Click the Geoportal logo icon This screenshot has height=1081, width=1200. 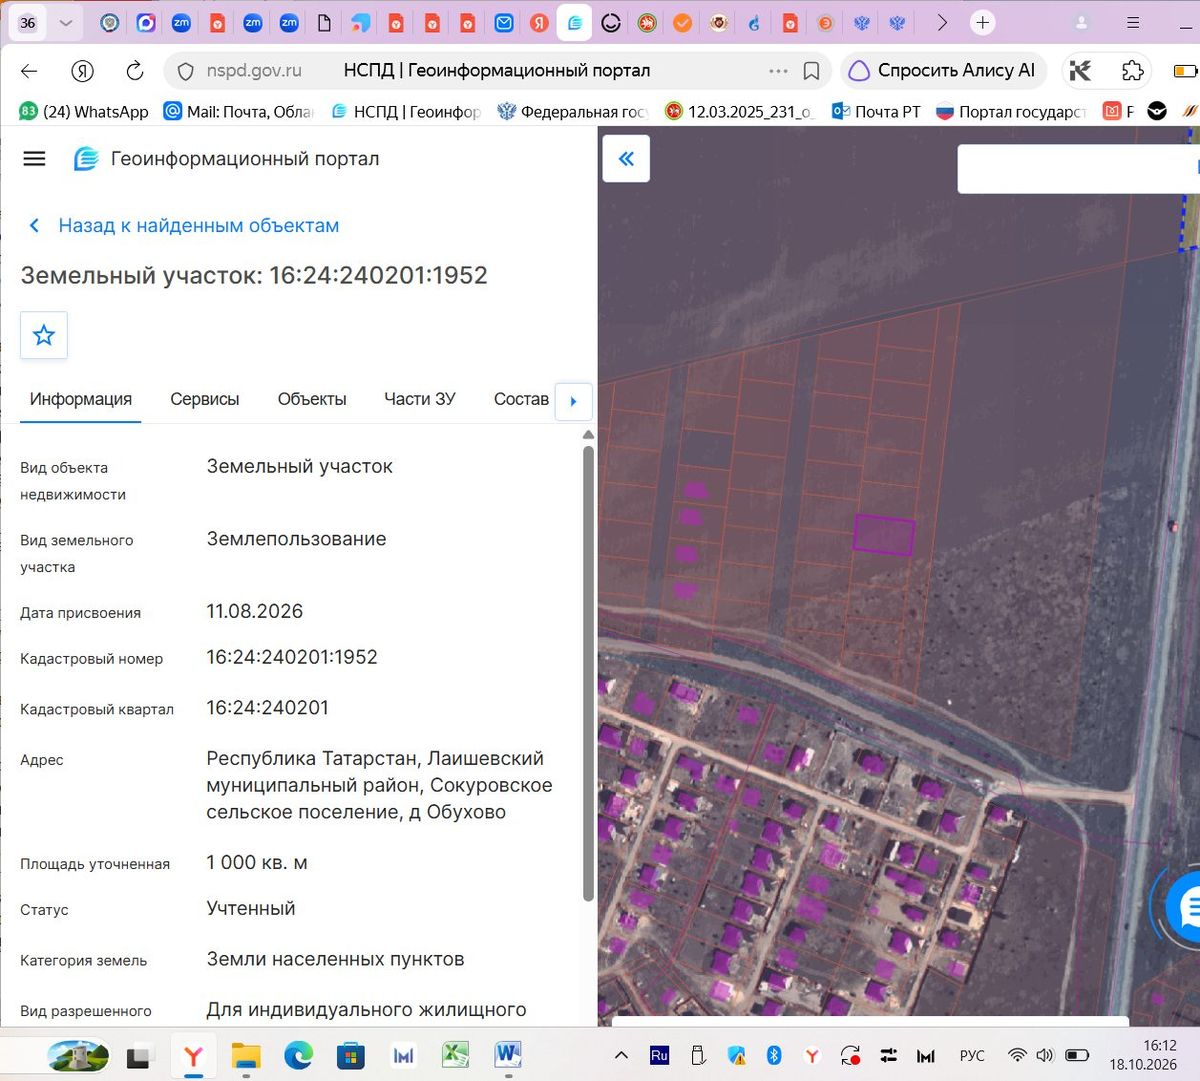click(x=86, y=158)
